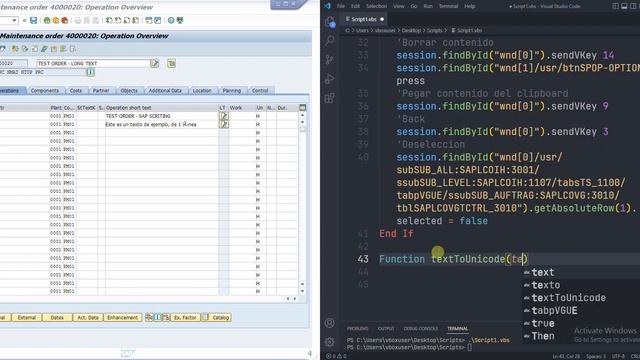
Task: Click the pencil-edit icon in SAP application toolbar
Action: coord(44,49)
